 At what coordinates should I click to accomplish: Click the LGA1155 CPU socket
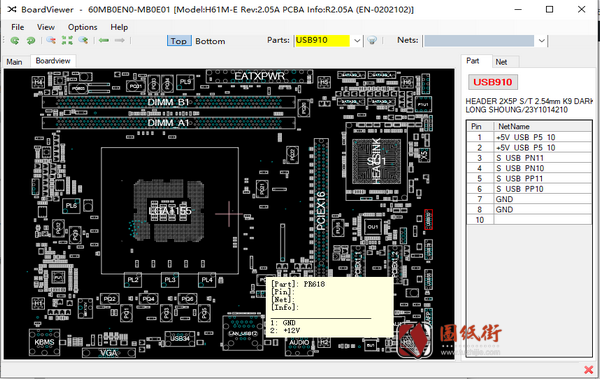170,211
